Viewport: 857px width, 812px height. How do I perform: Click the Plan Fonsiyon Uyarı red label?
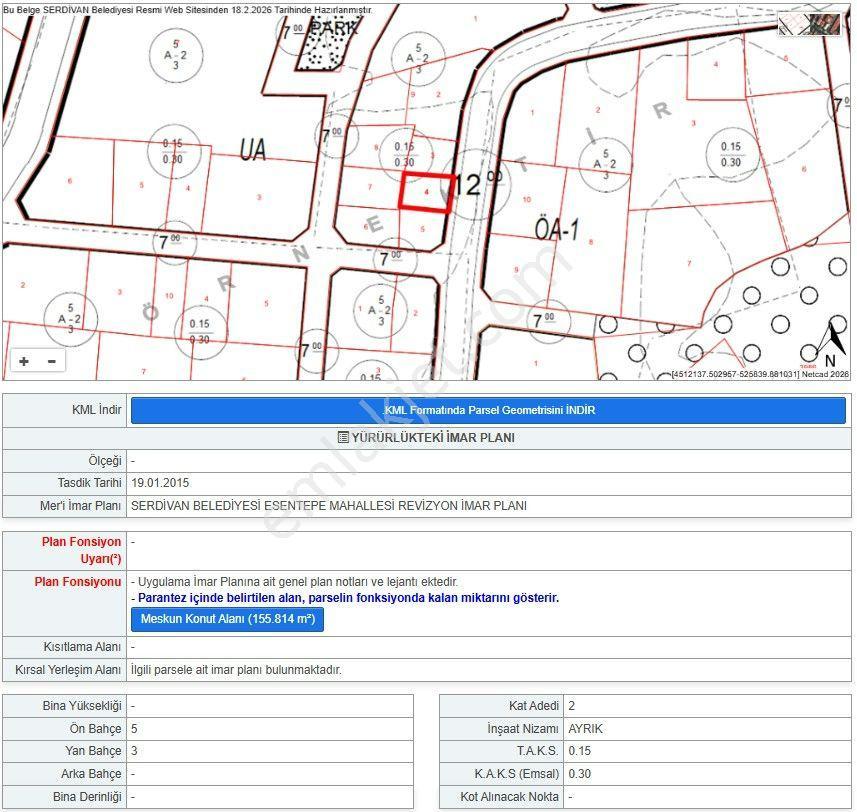(x=81, y=550)
